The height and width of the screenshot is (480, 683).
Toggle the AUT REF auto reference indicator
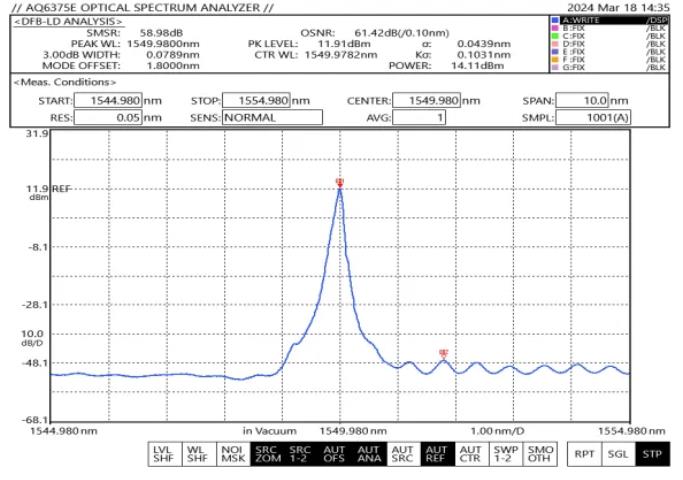point(437,454)
